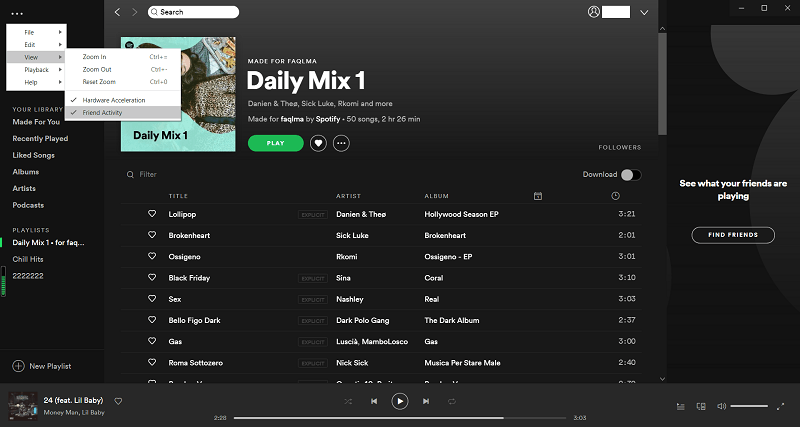Adjust the volume slider
This screenshot has height=427, width=800.
pyautogui.click(x=749, y=407)
